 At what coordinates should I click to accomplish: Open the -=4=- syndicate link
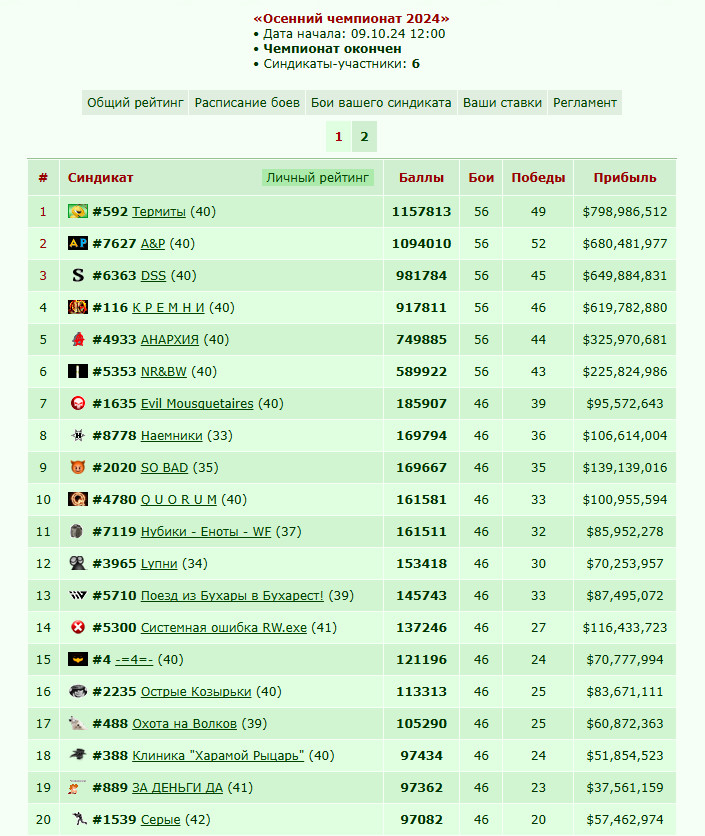pyautogui.click(x=134, y=660)
